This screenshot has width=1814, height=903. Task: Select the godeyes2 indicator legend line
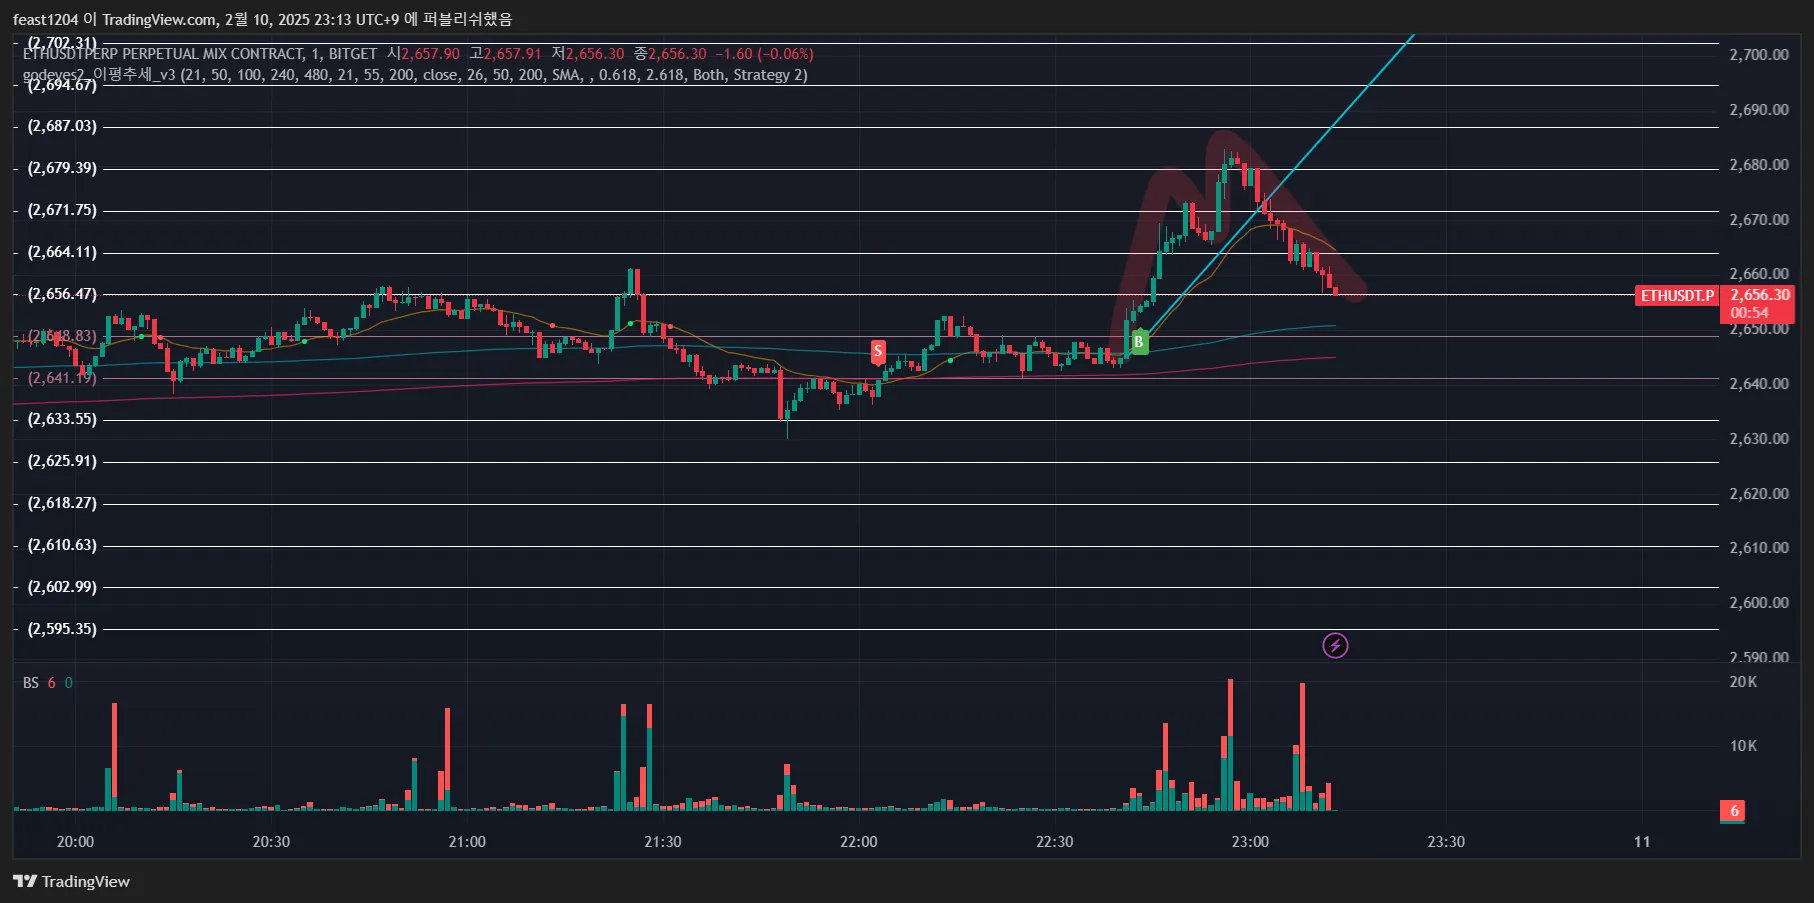point(415,75)
